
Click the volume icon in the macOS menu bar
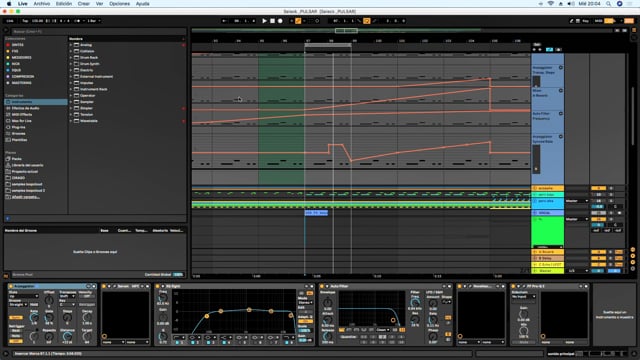point(571,4)
